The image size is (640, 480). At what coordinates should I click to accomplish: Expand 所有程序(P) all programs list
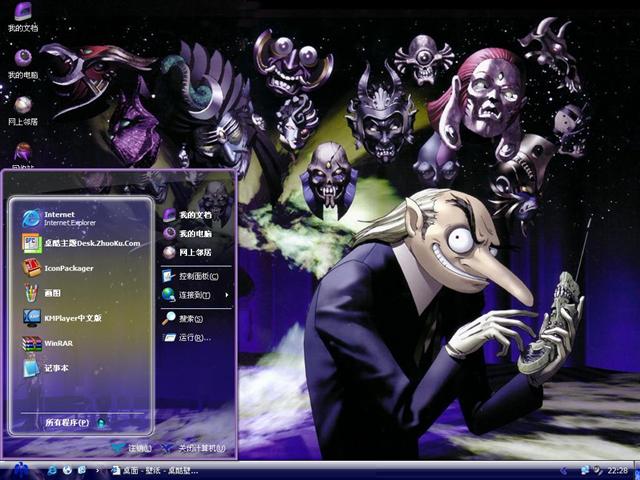point(76,422)
